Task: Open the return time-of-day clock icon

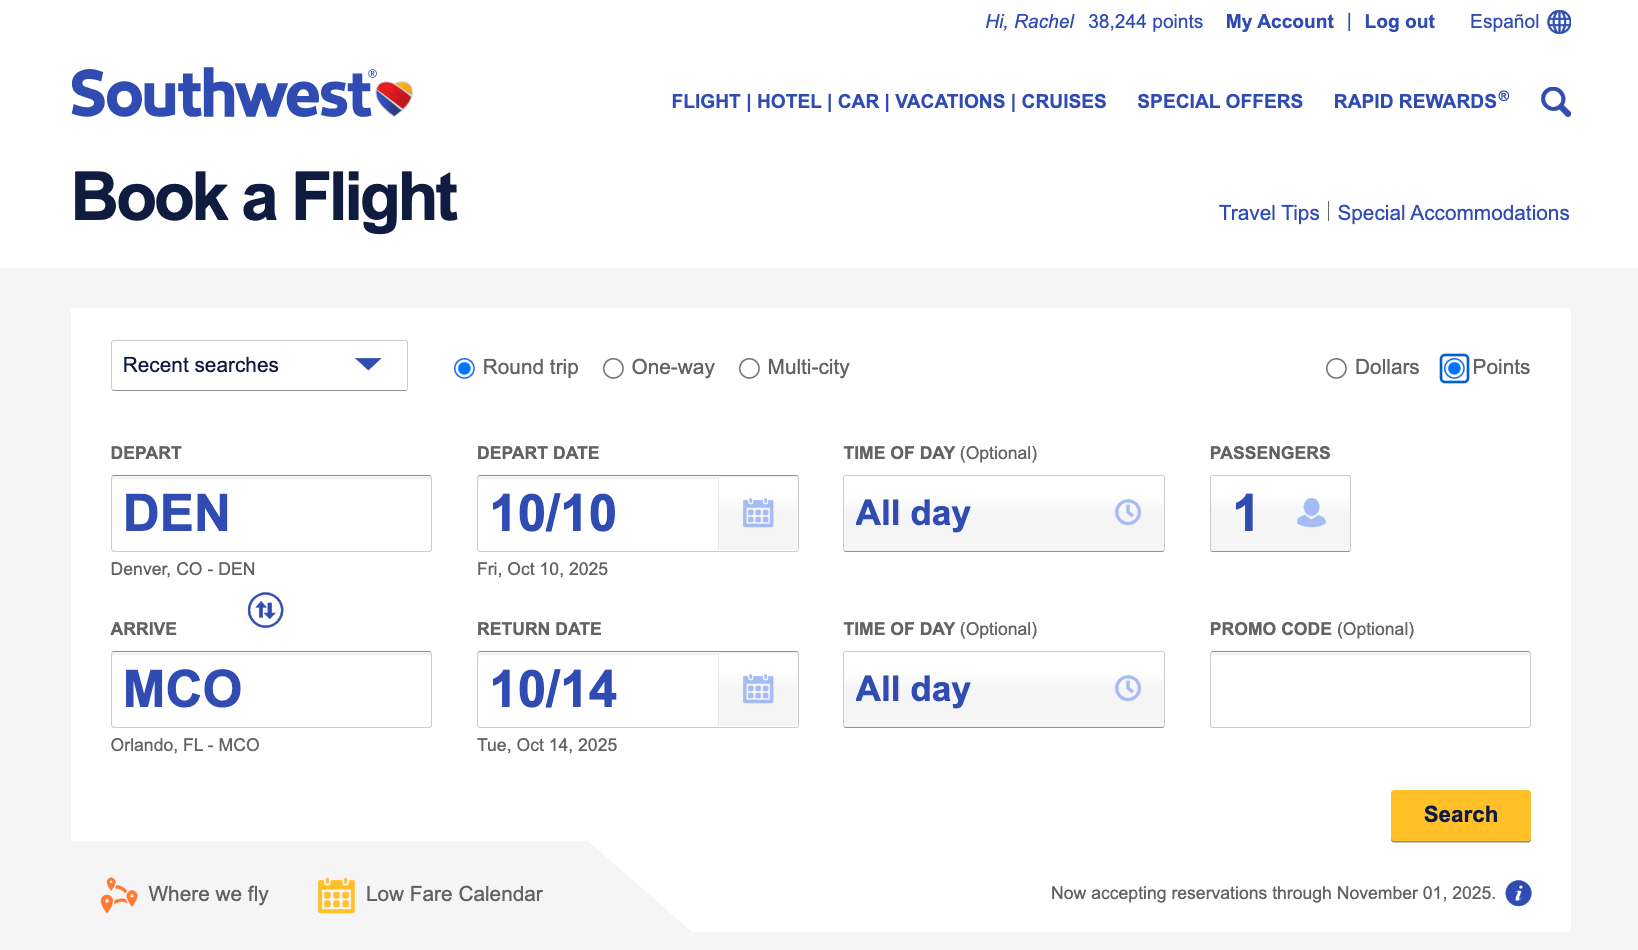Action: click(1128, 688)
